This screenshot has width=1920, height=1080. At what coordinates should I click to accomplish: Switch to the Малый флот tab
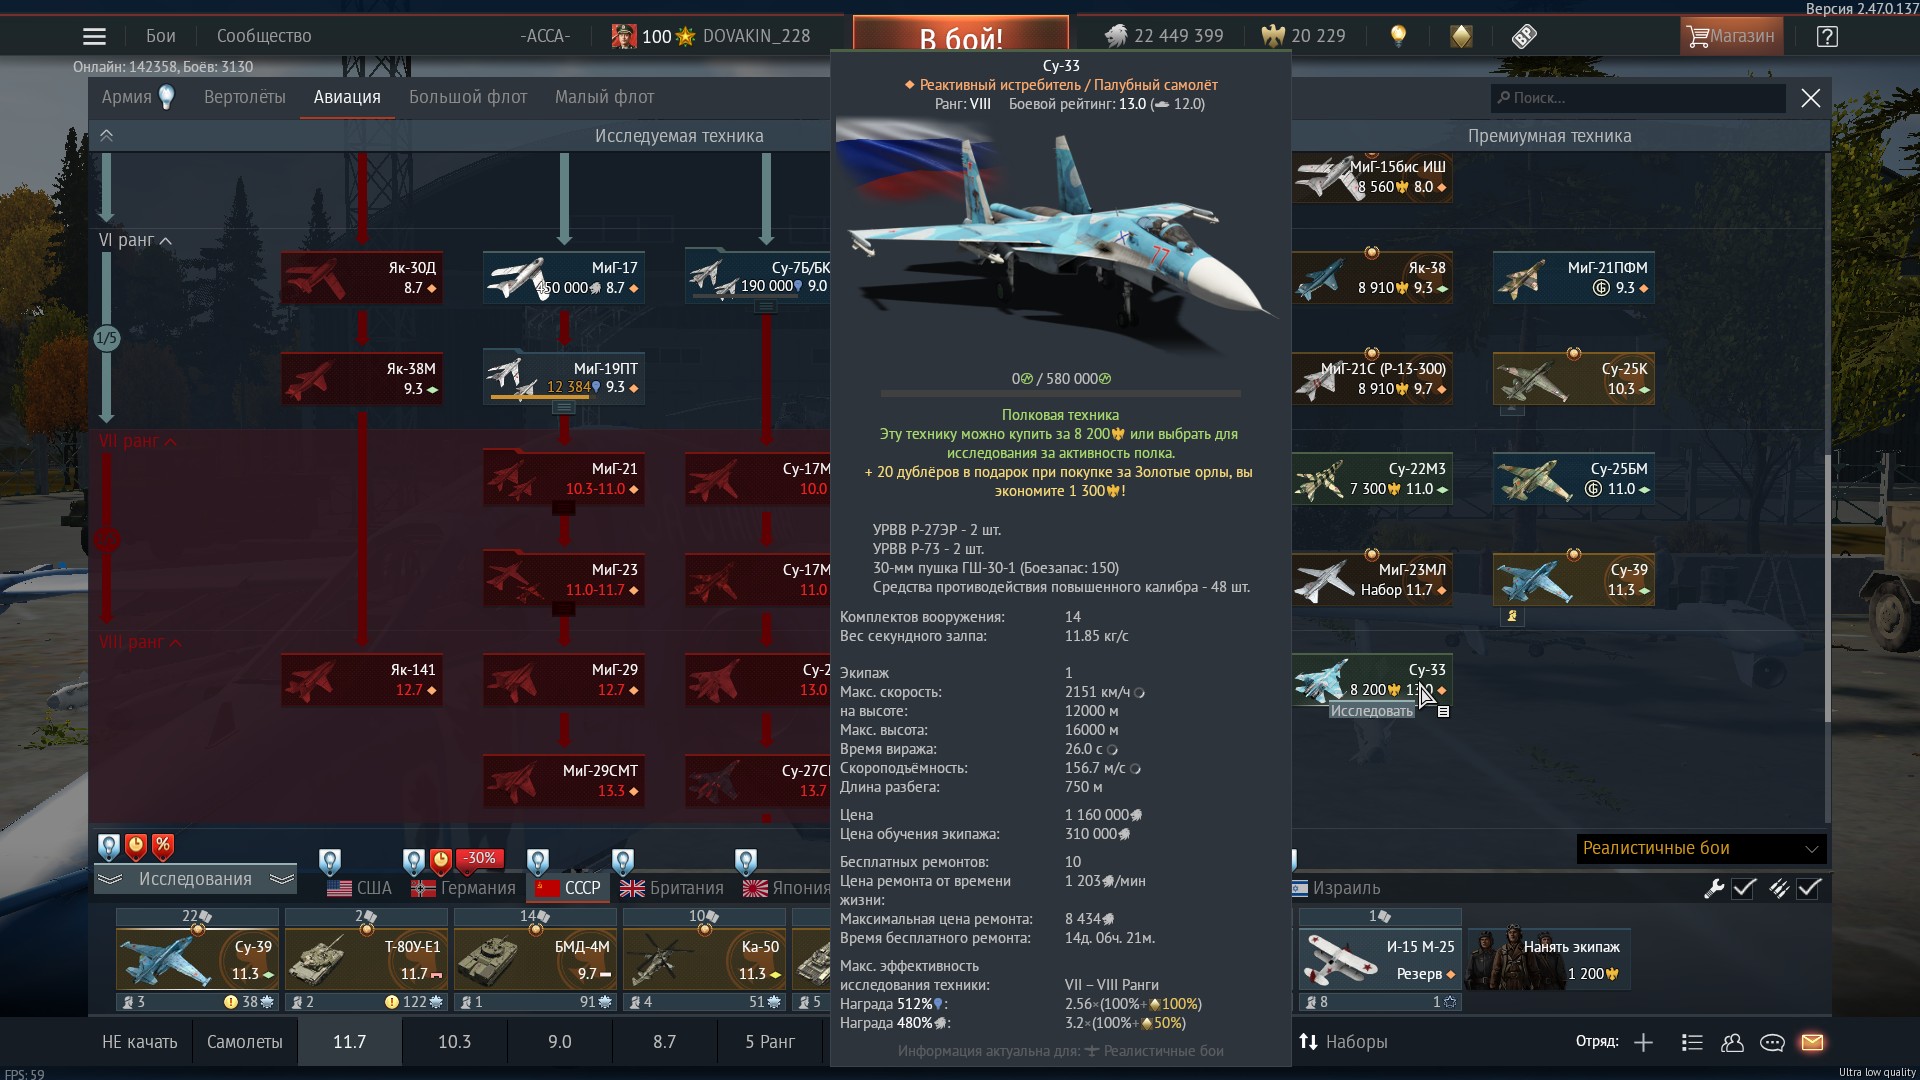pyautogui.click(x=605, y=97)
